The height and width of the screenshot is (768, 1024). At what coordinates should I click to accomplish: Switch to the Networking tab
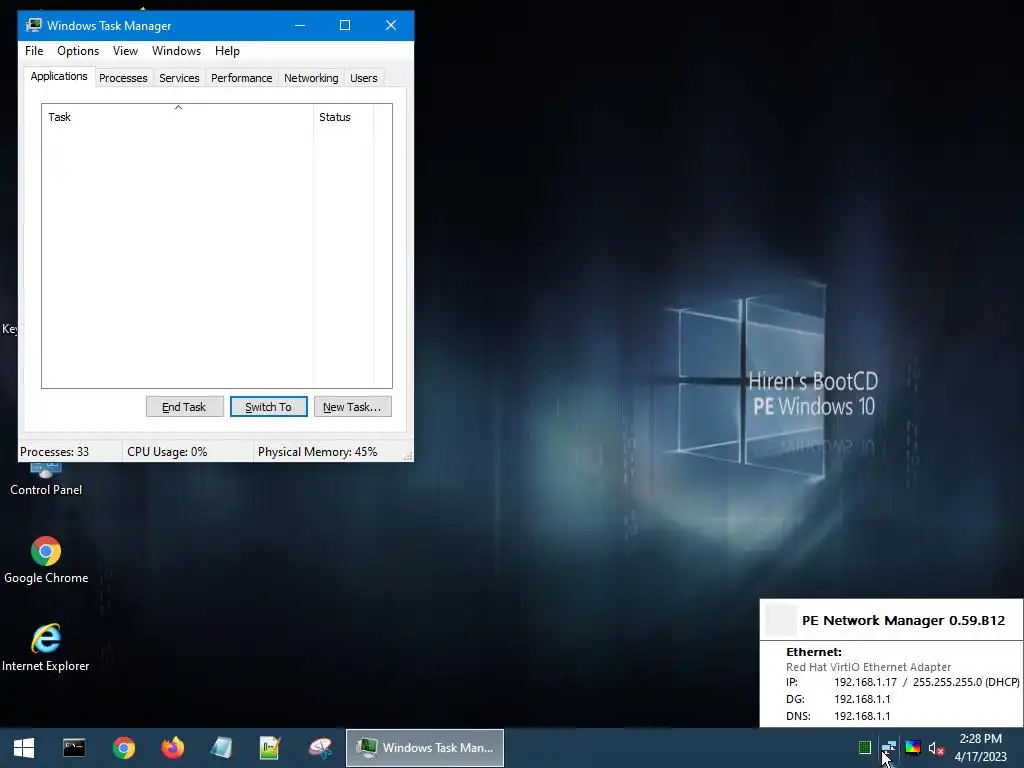point(311,78)
